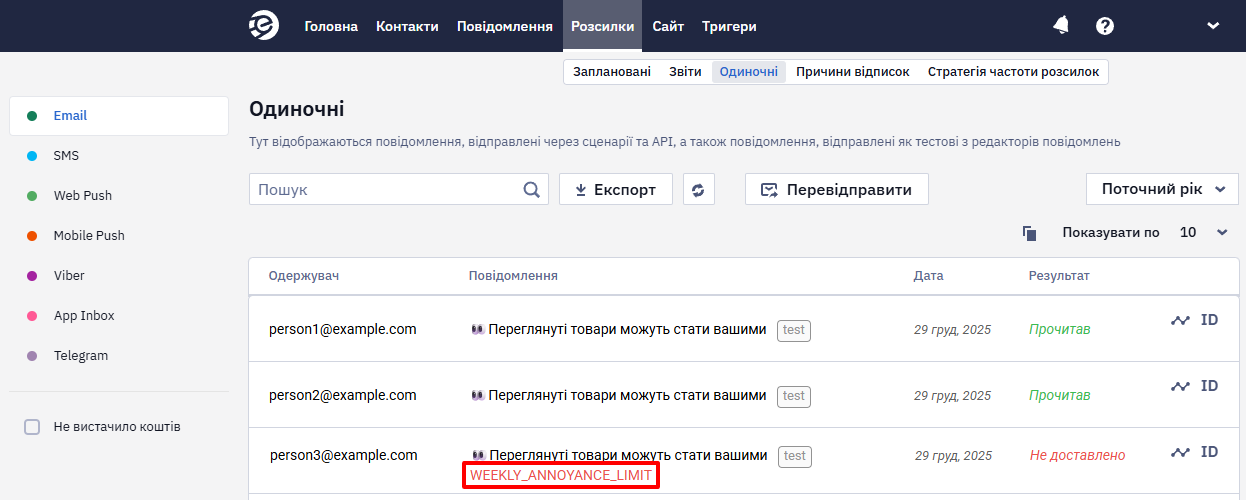Viewport: 1246px width, 500px height.
Task: Open the Контакти menu
Action: click(407, 26)
